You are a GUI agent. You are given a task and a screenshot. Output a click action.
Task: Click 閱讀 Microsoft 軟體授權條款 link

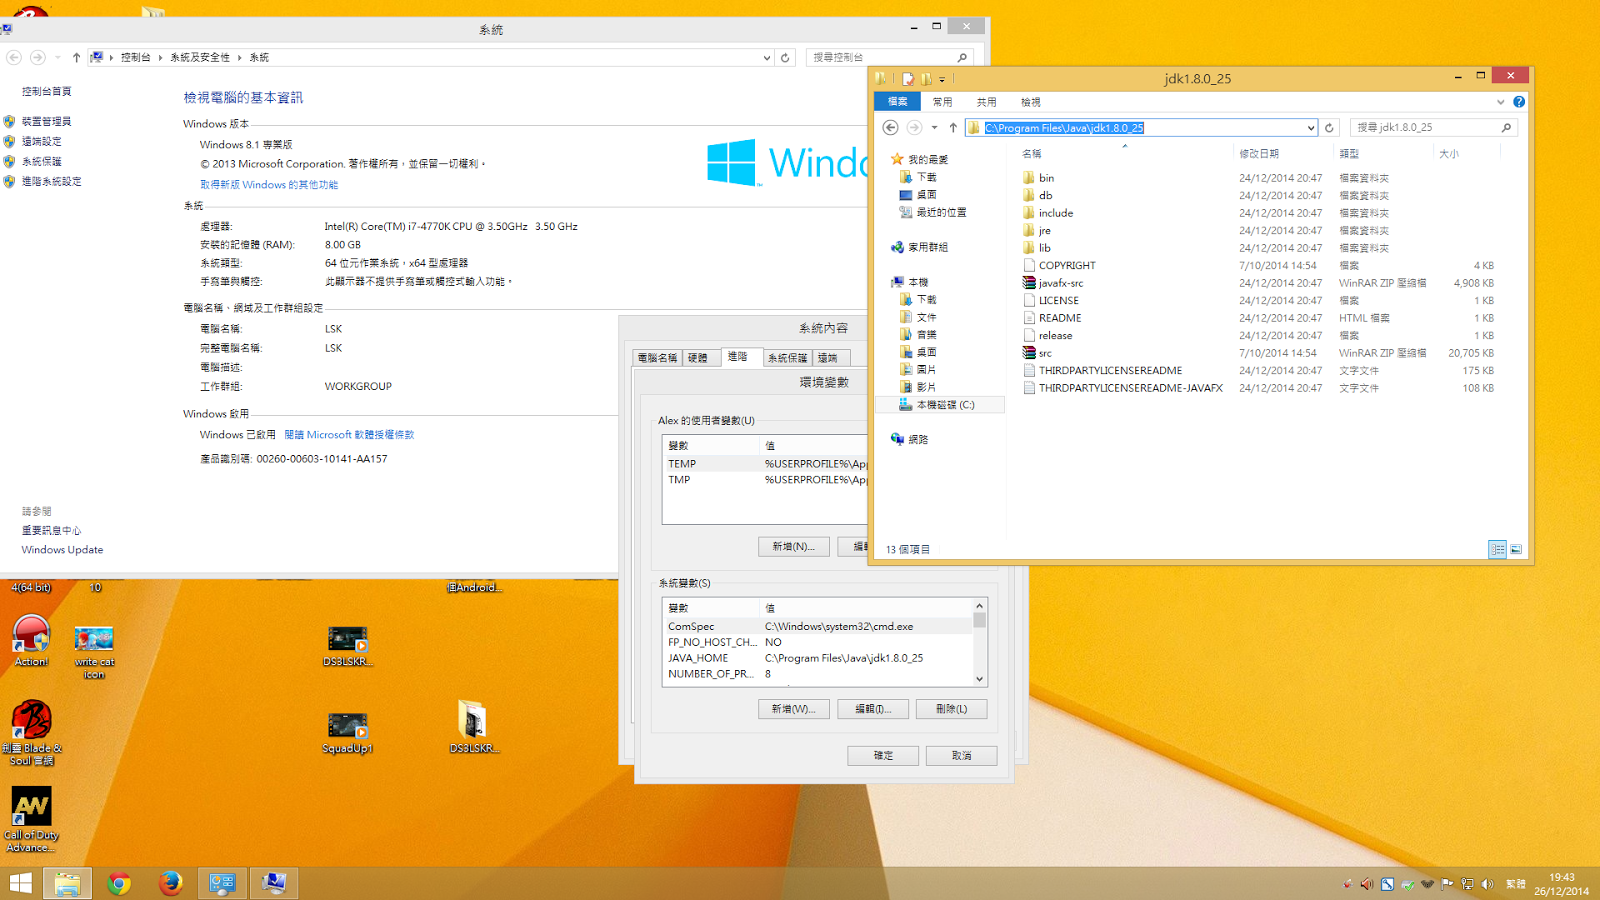coord(349,435)
